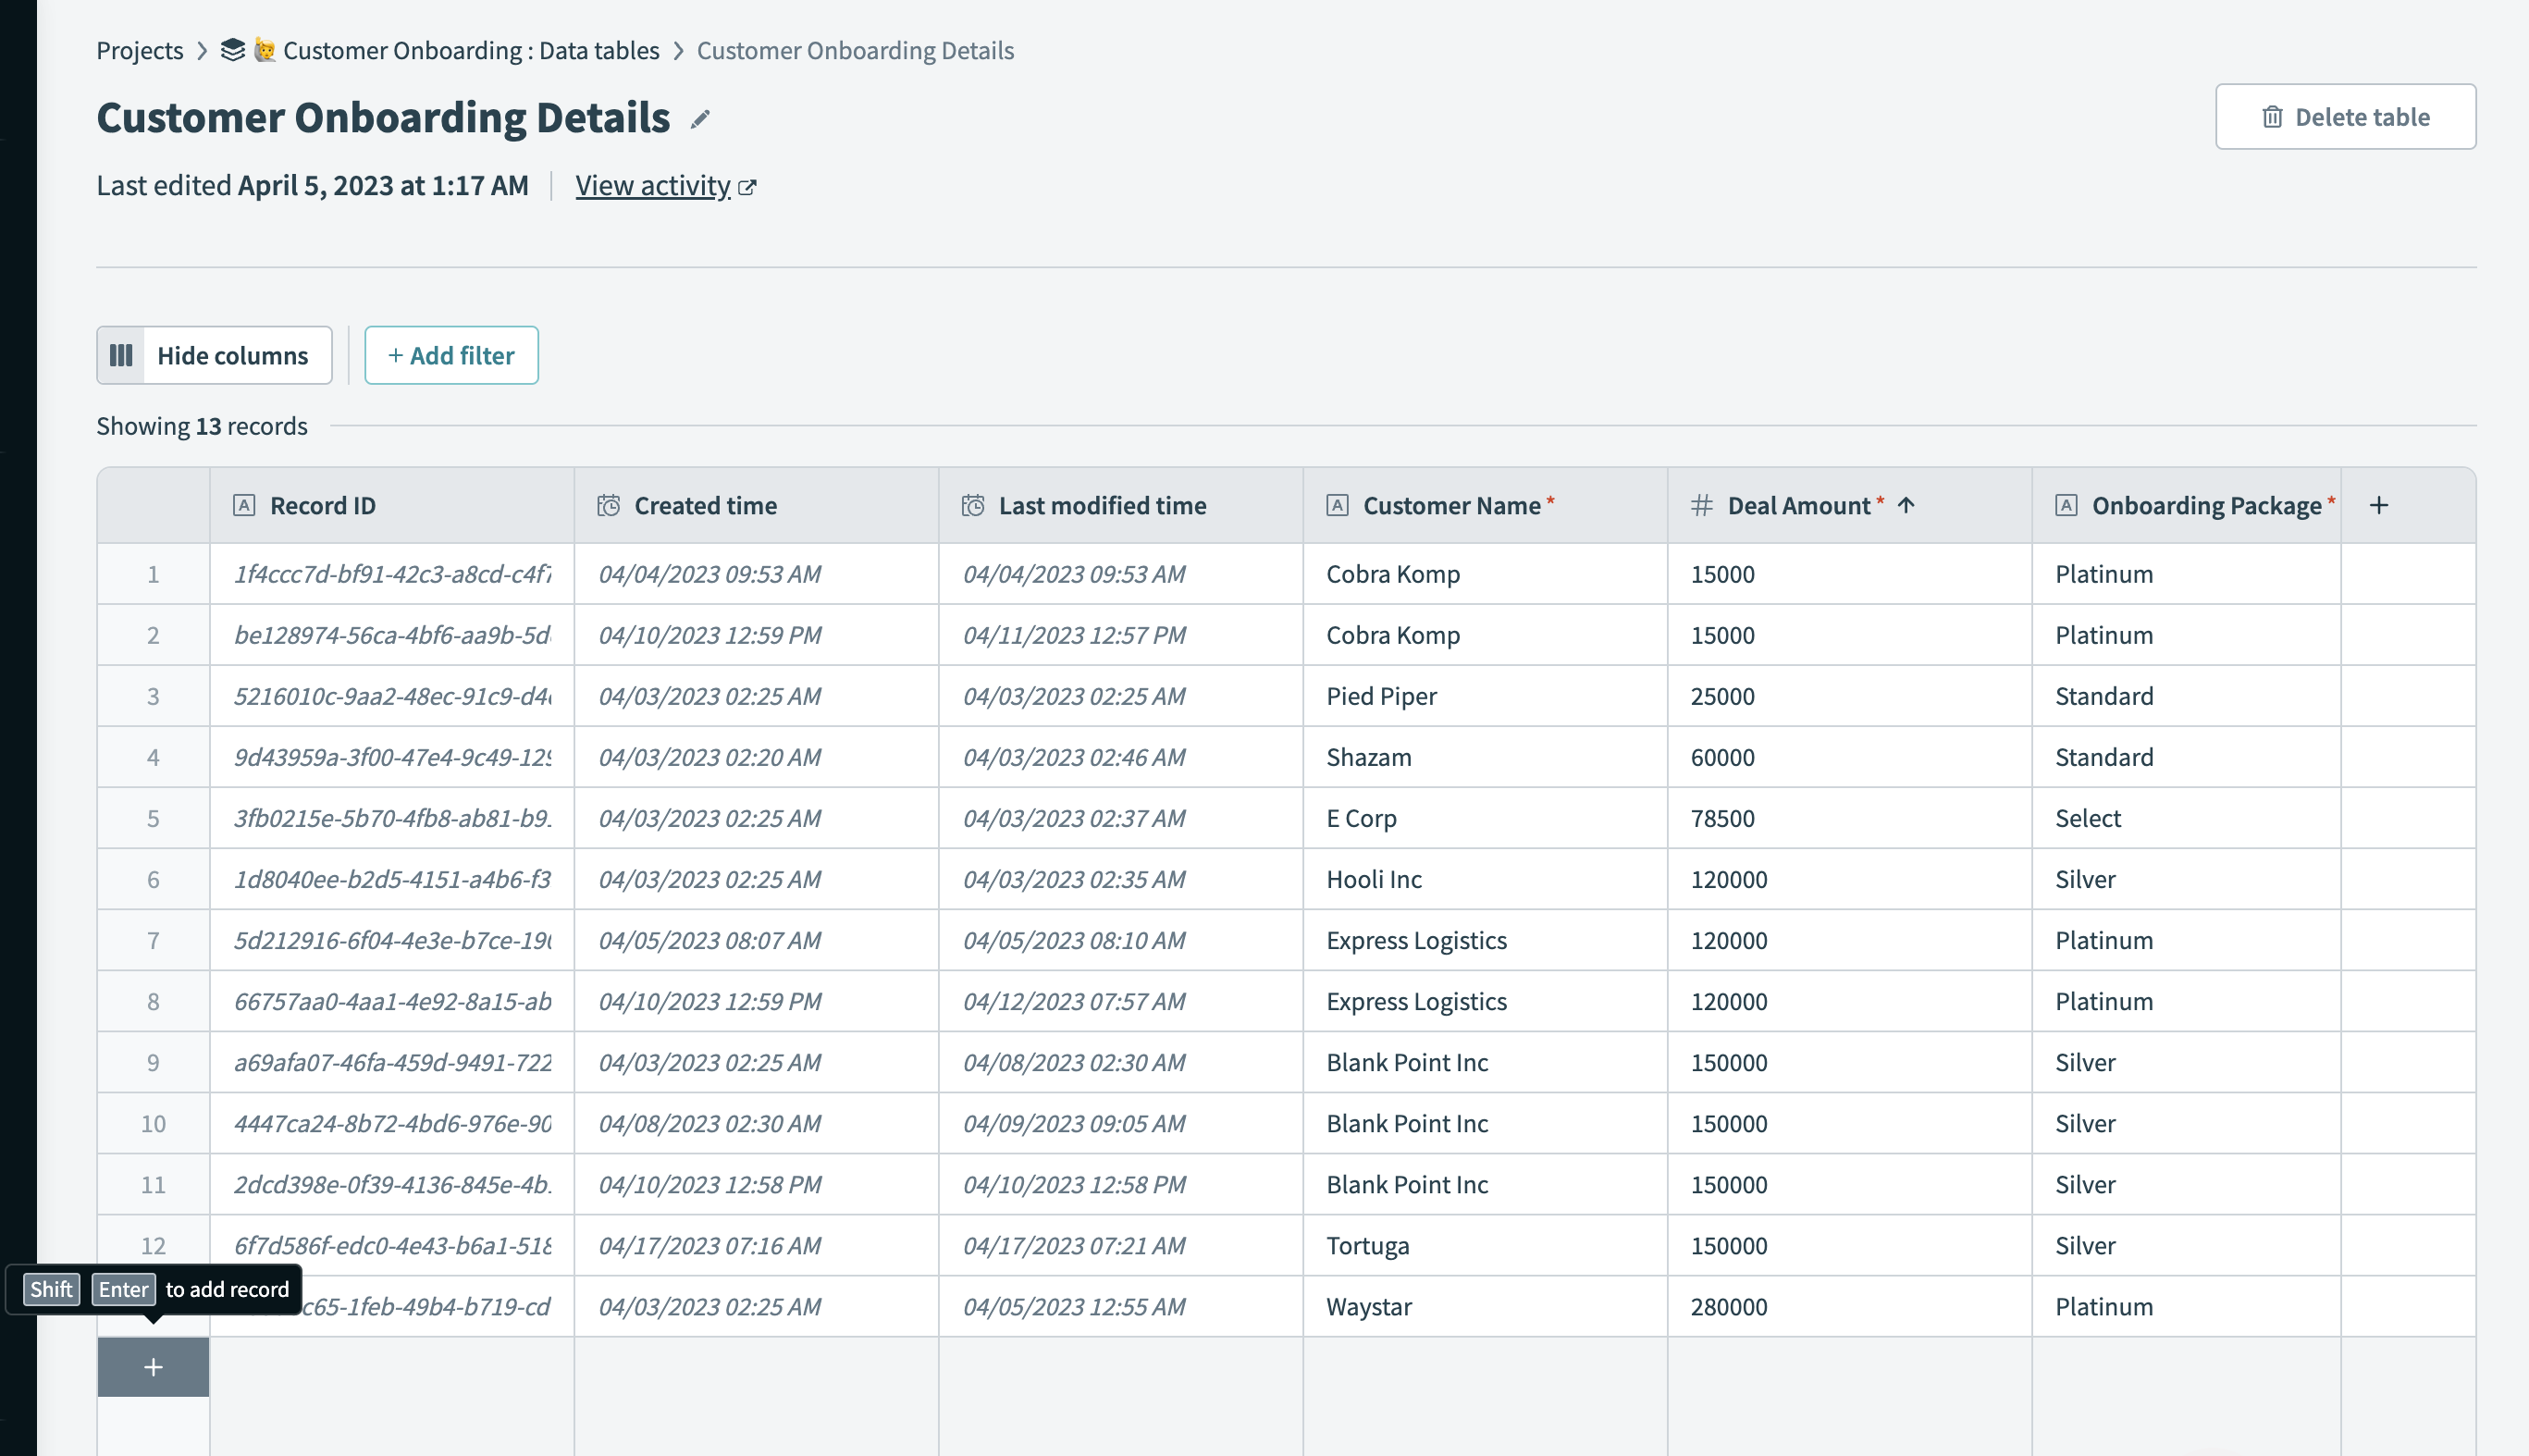Select the 25000 deal amount cell
The width and height of the screenshot is (2529, 1456).
[1849, 696]
